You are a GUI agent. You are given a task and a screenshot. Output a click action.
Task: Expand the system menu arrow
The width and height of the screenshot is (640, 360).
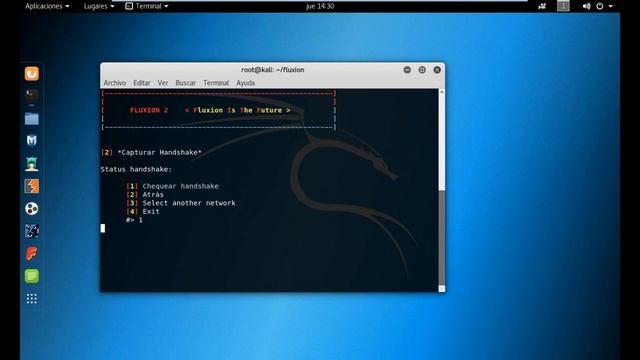click(611, 6)
